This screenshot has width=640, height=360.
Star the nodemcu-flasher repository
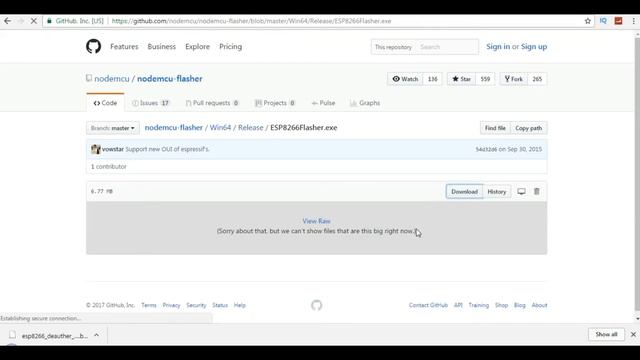click(x=461, y=79)
